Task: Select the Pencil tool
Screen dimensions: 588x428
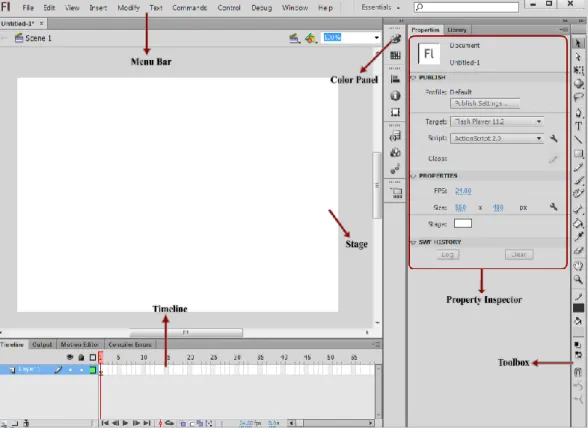Action: click(x=578, y=167)
